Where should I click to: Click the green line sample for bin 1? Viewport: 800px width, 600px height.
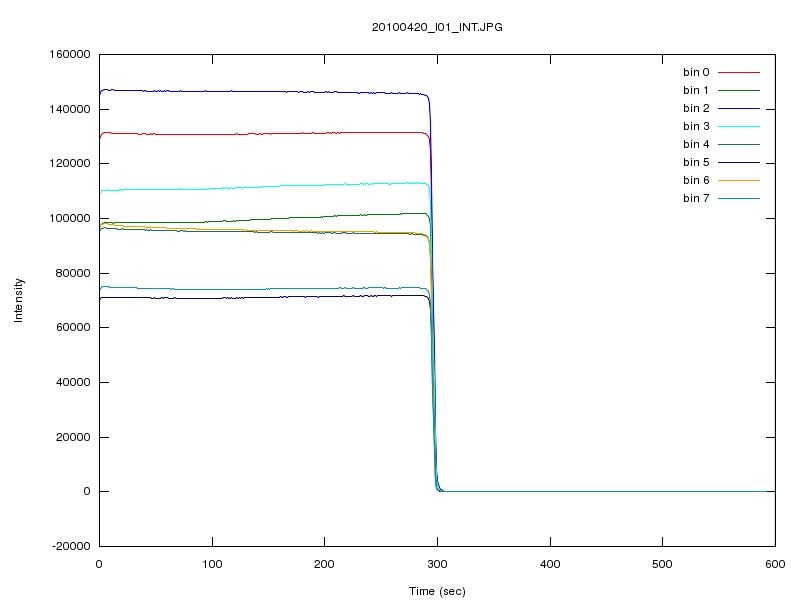739,90
